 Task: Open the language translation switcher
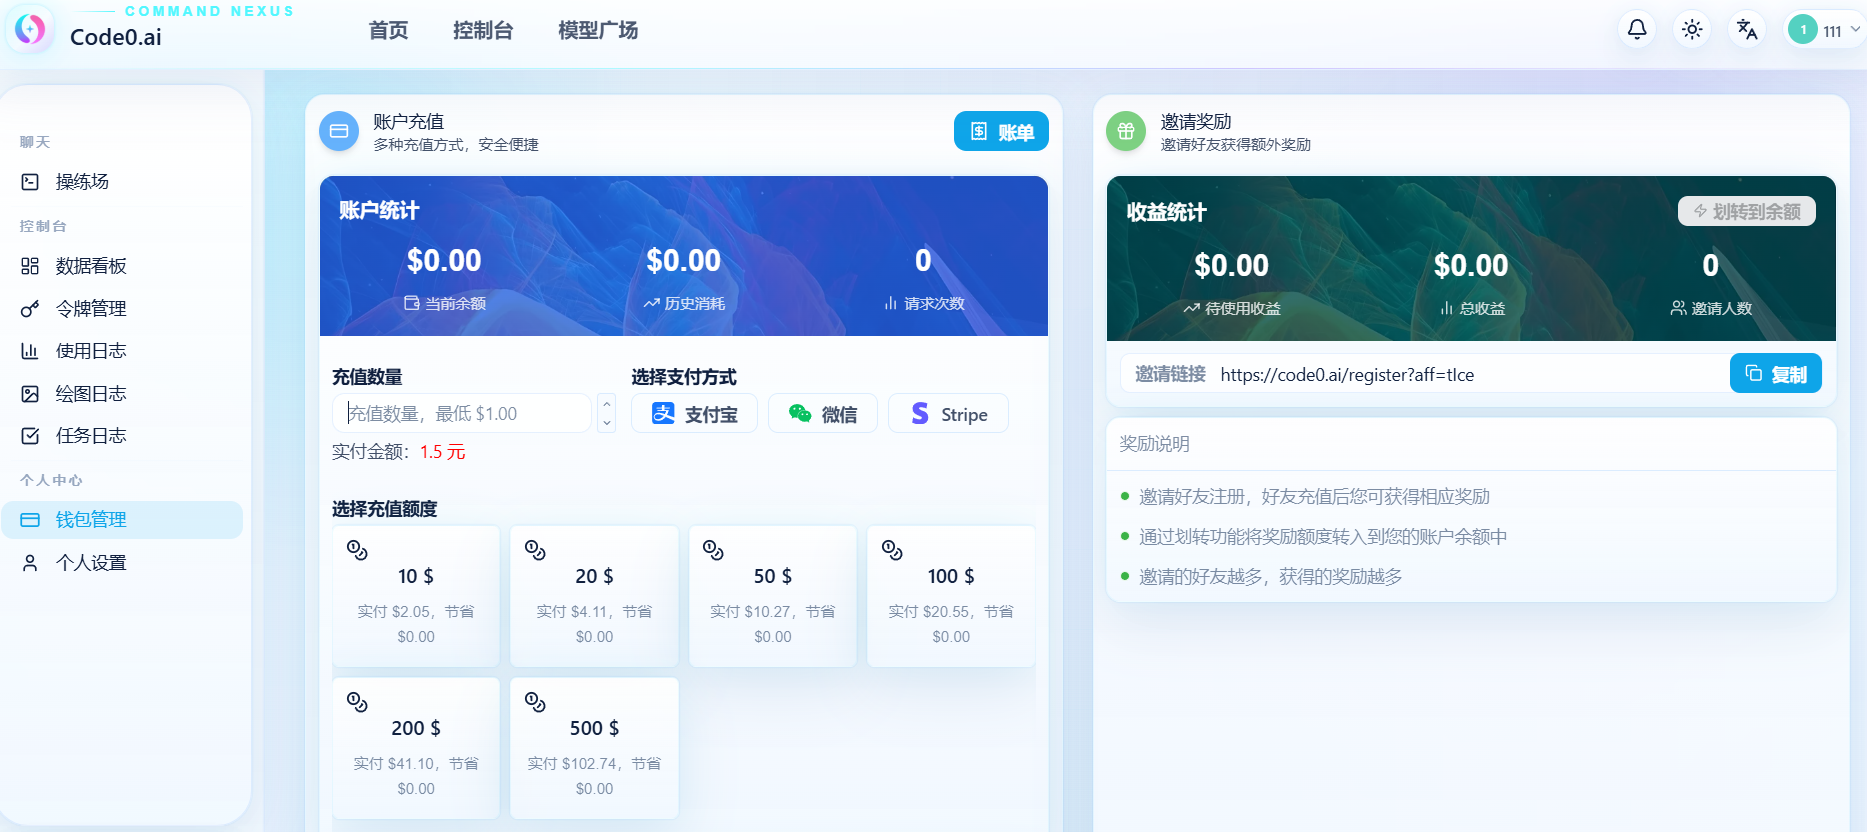click(1747, 29)
